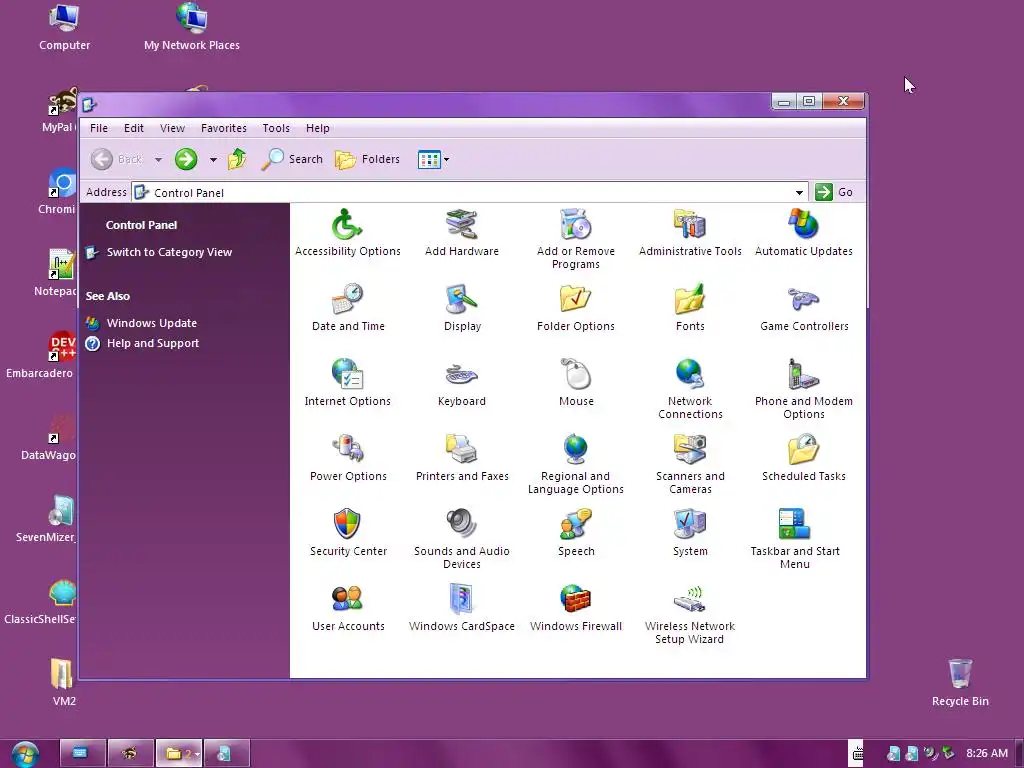Expand the Views button dropdown arrow
Image resolution: width=1024 pixels, height=768 pixels.
point(447,159)
